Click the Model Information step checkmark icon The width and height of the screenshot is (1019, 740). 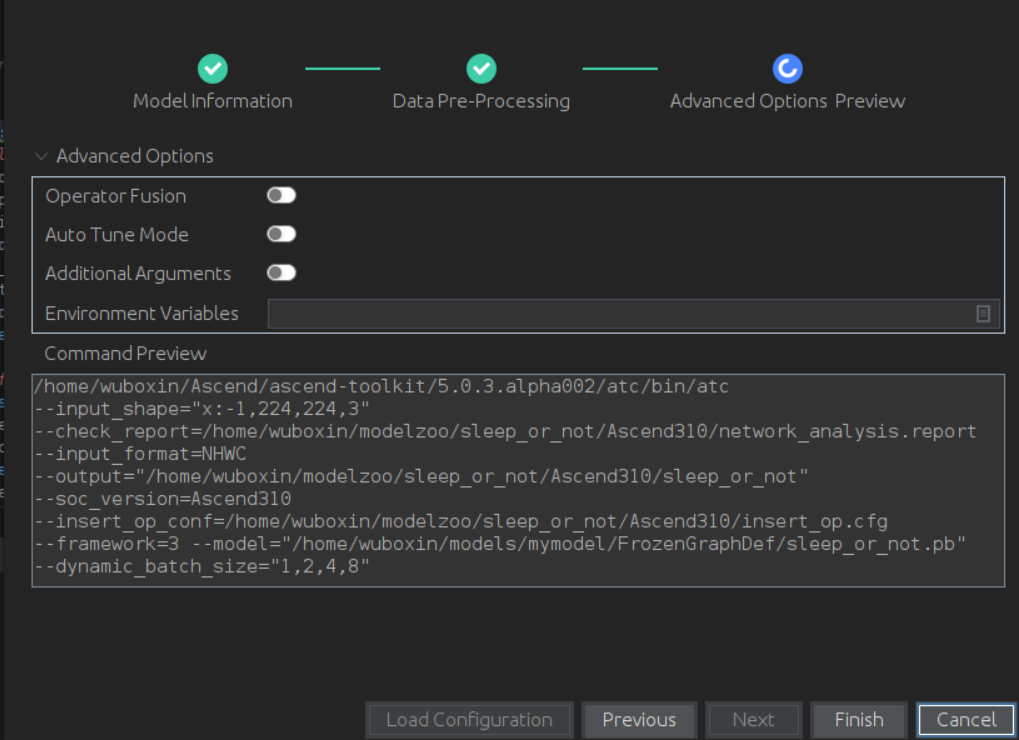tap(213, 68)
